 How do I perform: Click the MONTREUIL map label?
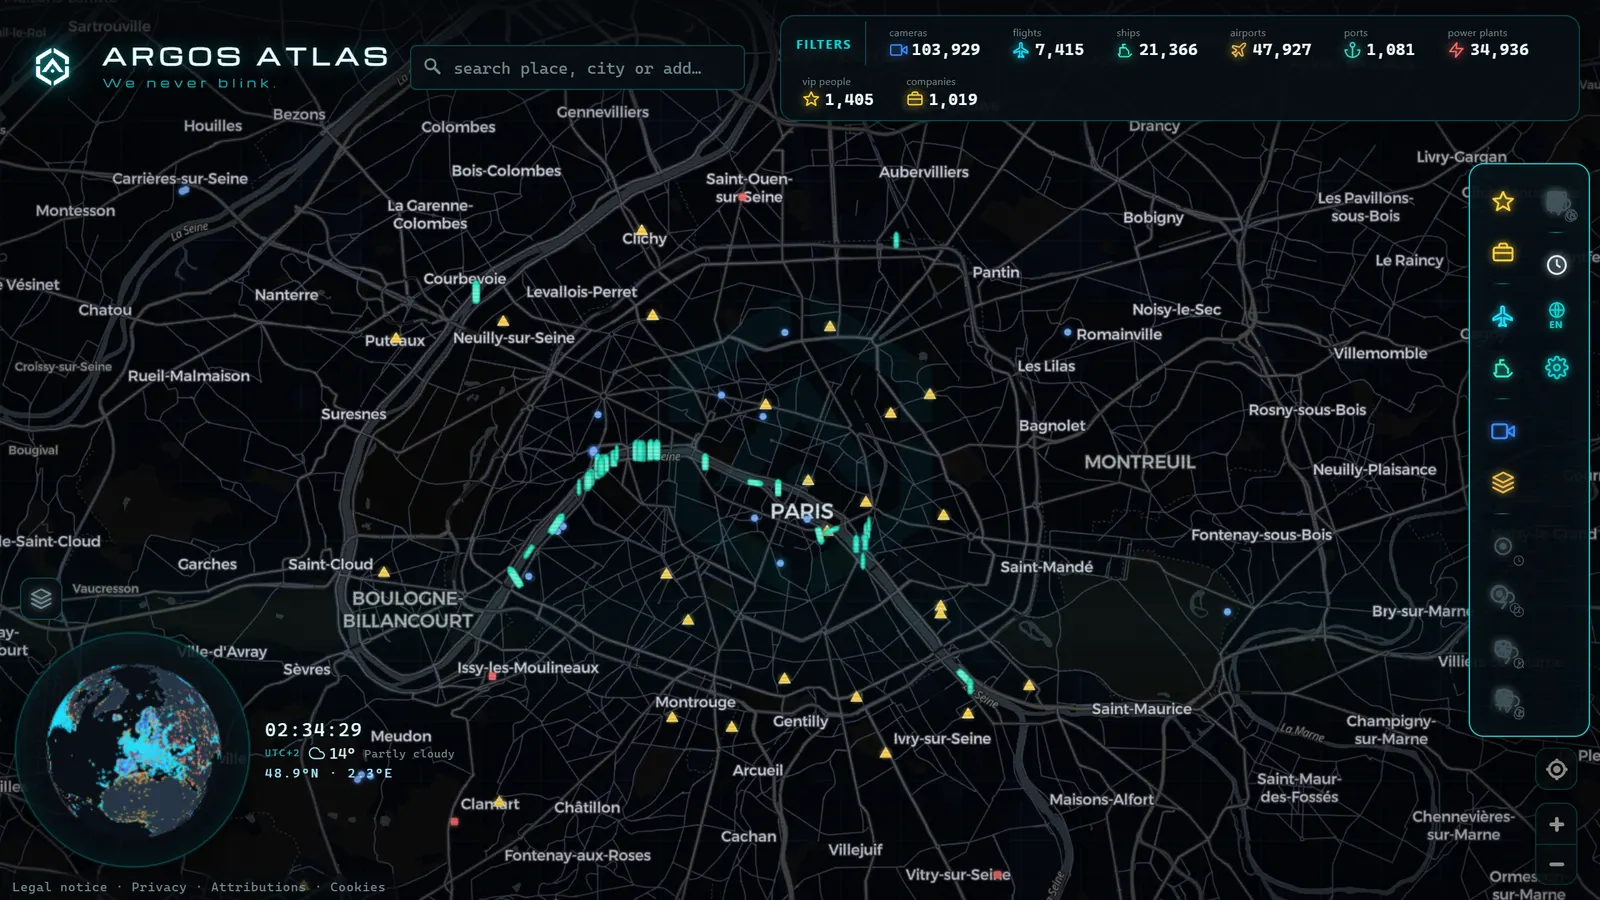(x=1140, y=462)
